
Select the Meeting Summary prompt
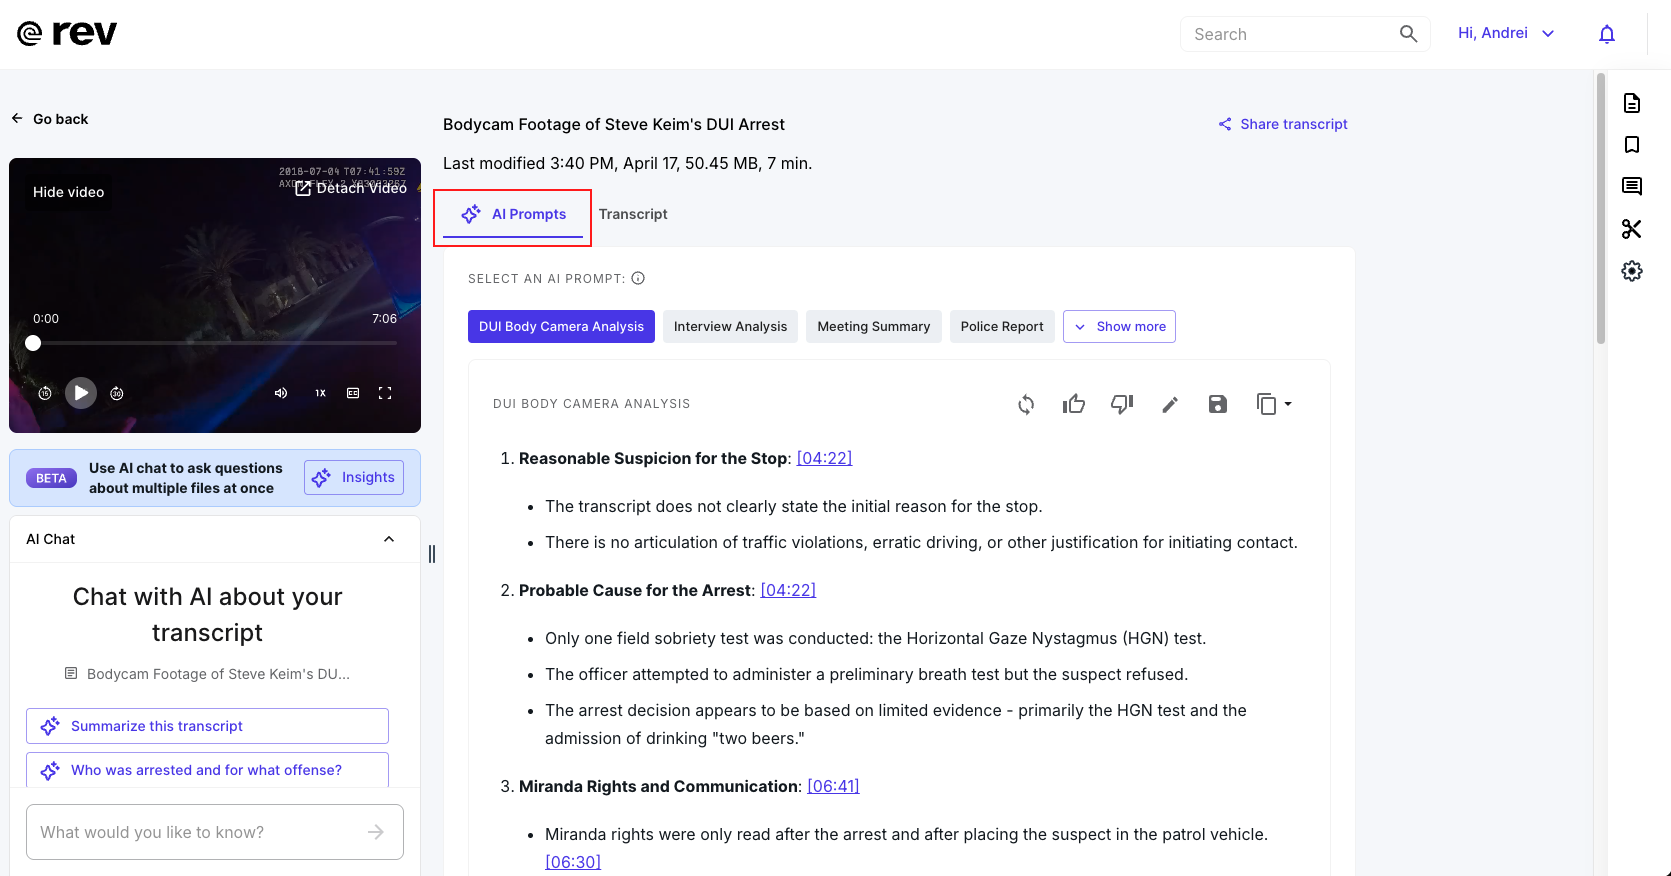coord(874,327)
